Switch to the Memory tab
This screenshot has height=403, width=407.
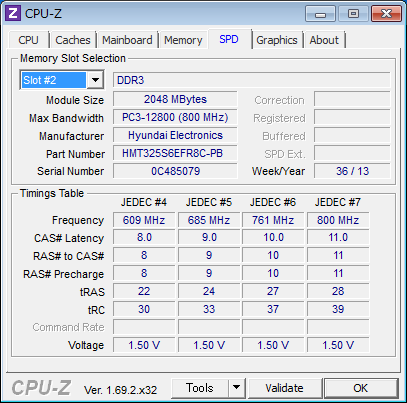coord(183,40)
